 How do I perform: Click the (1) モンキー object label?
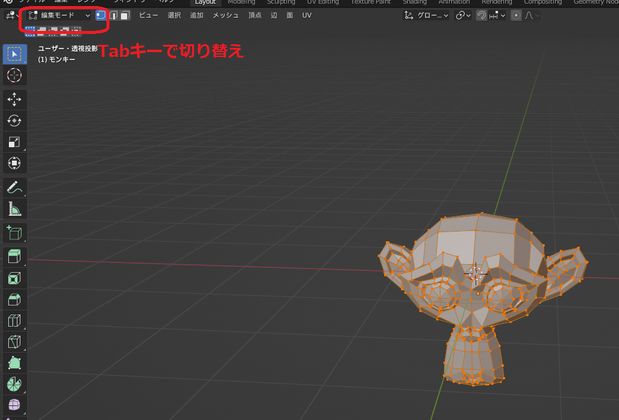pyautogui.click(x=56, y=60)
